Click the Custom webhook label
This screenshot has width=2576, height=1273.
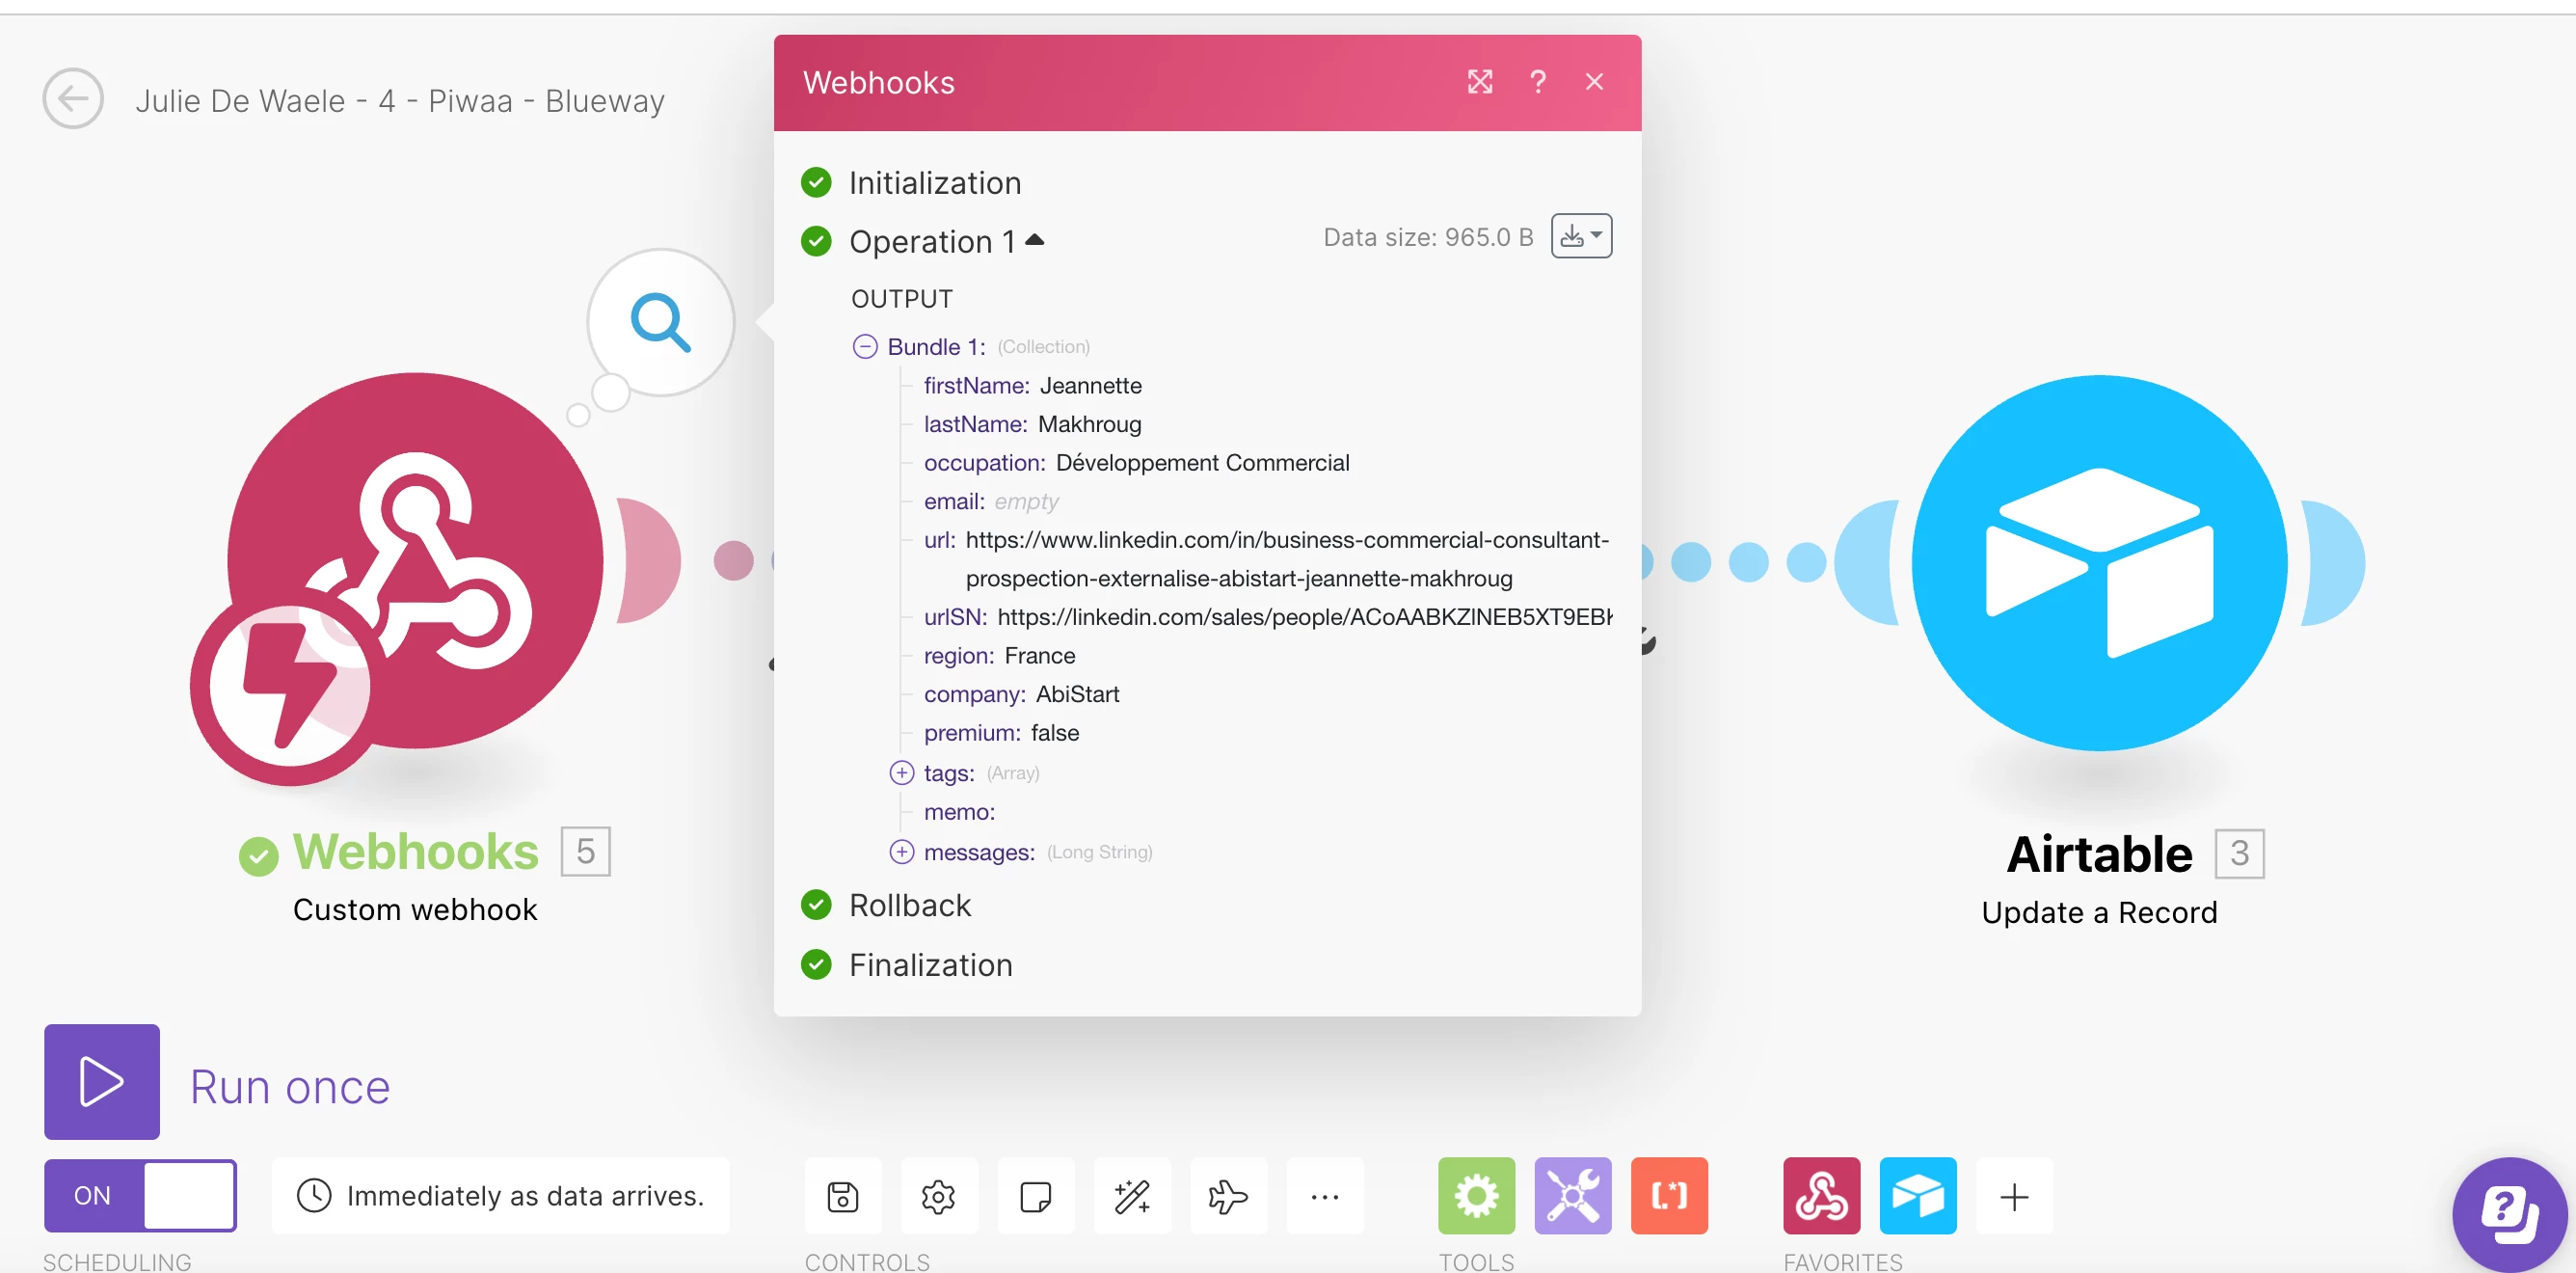(x=415, y=910)
